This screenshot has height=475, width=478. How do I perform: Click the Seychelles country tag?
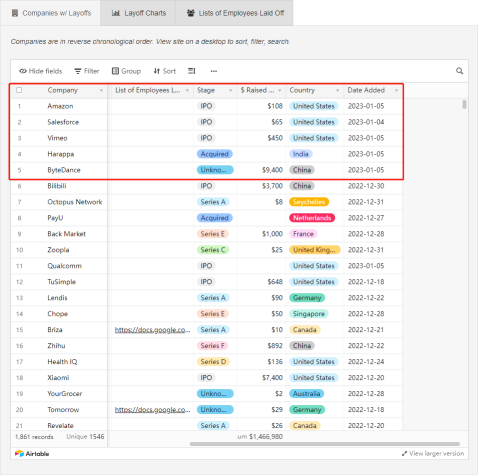pyautogui.click(x=309, y=202)
